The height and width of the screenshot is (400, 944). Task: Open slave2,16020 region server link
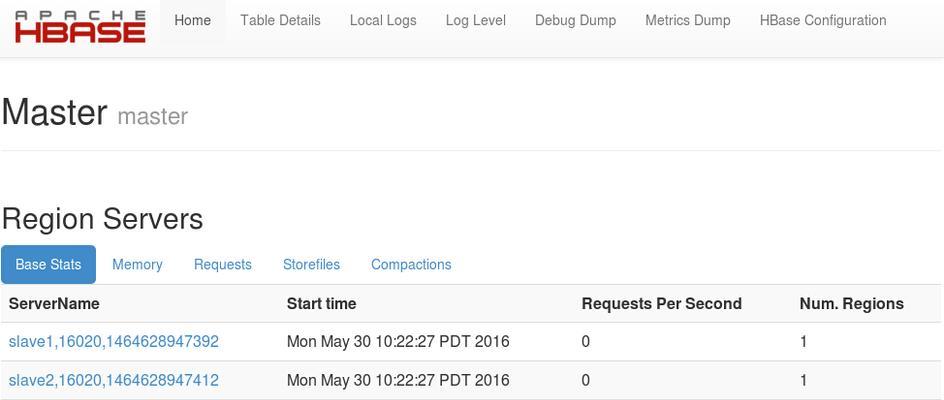tap(114, 381)
